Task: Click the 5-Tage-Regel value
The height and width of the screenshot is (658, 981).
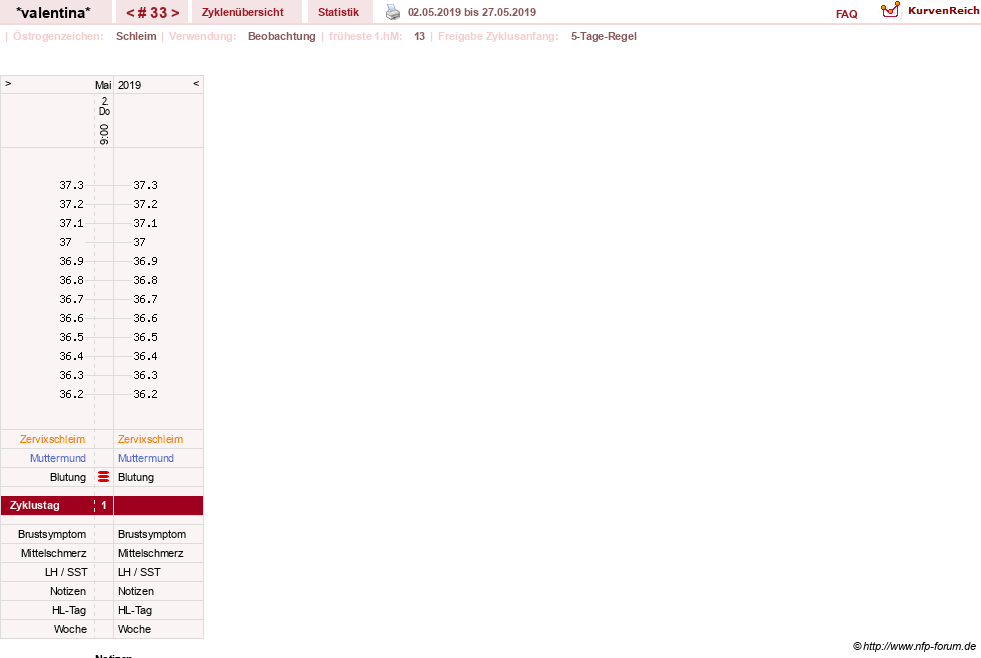Action: pyautogui.click(x=604, y=36)
